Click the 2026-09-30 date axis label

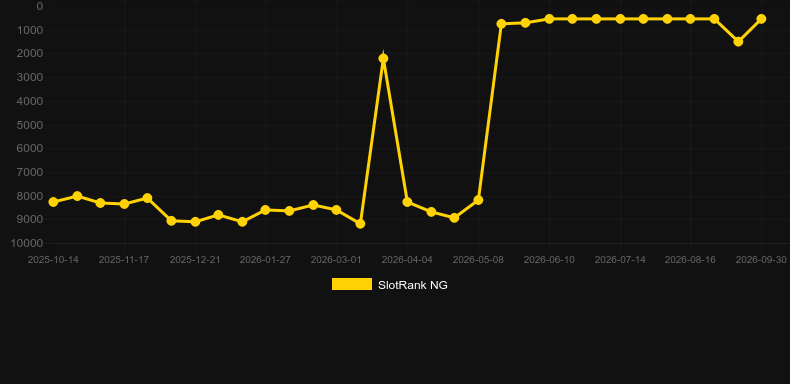coord(761,260)
